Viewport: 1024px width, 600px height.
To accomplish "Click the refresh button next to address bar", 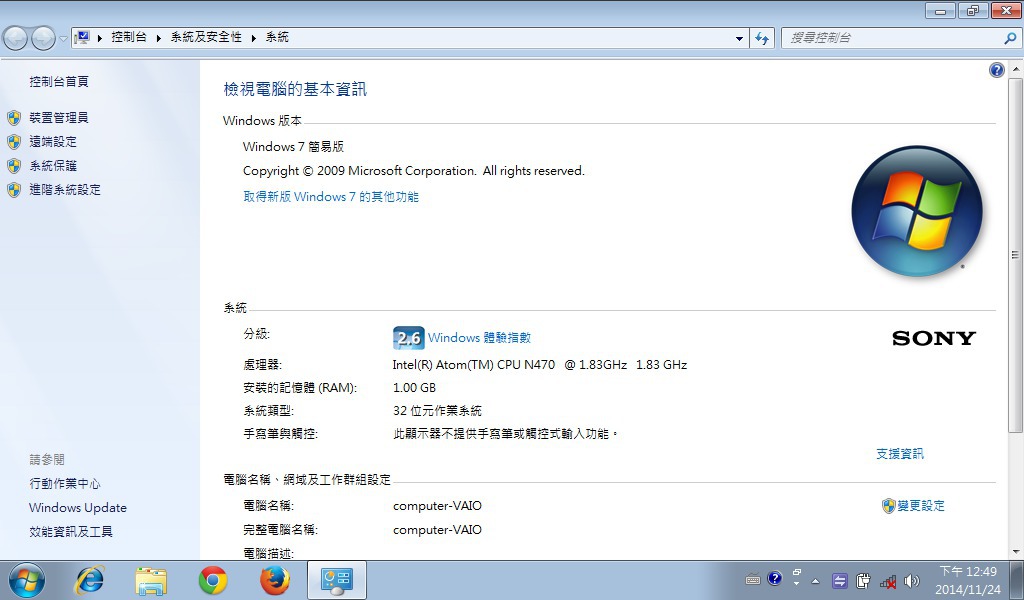I will tap(762, 39).
